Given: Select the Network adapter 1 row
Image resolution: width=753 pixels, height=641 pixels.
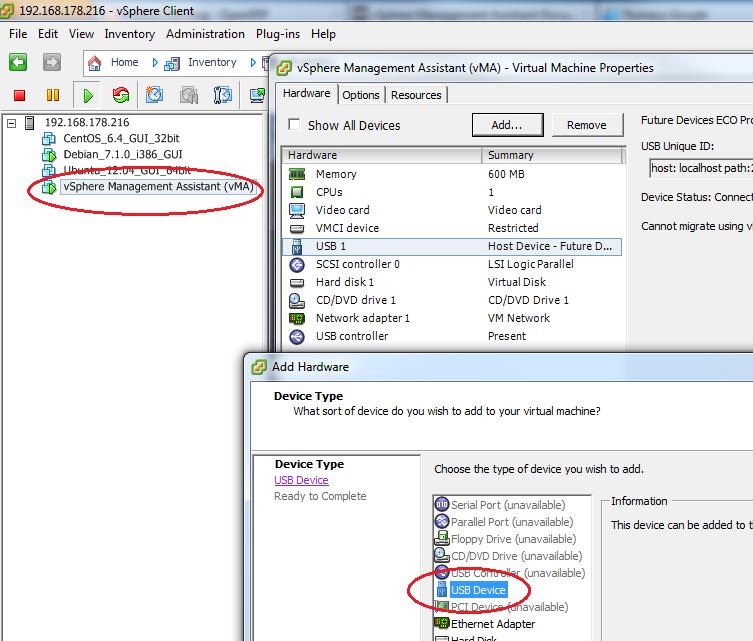Looking at the screenshot, I should point(451,318).
